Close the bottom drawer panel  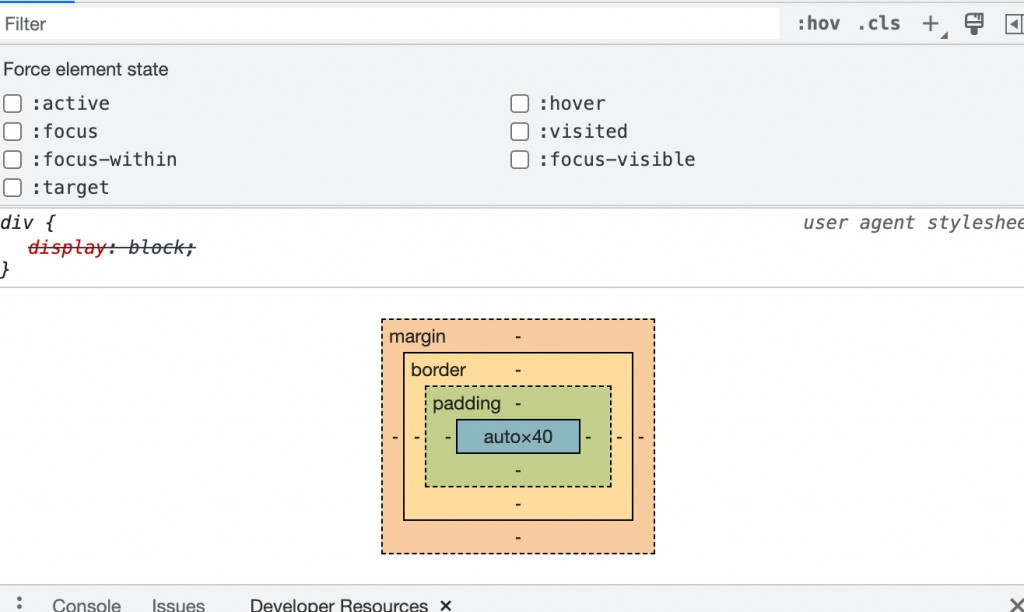point(1016,605)
